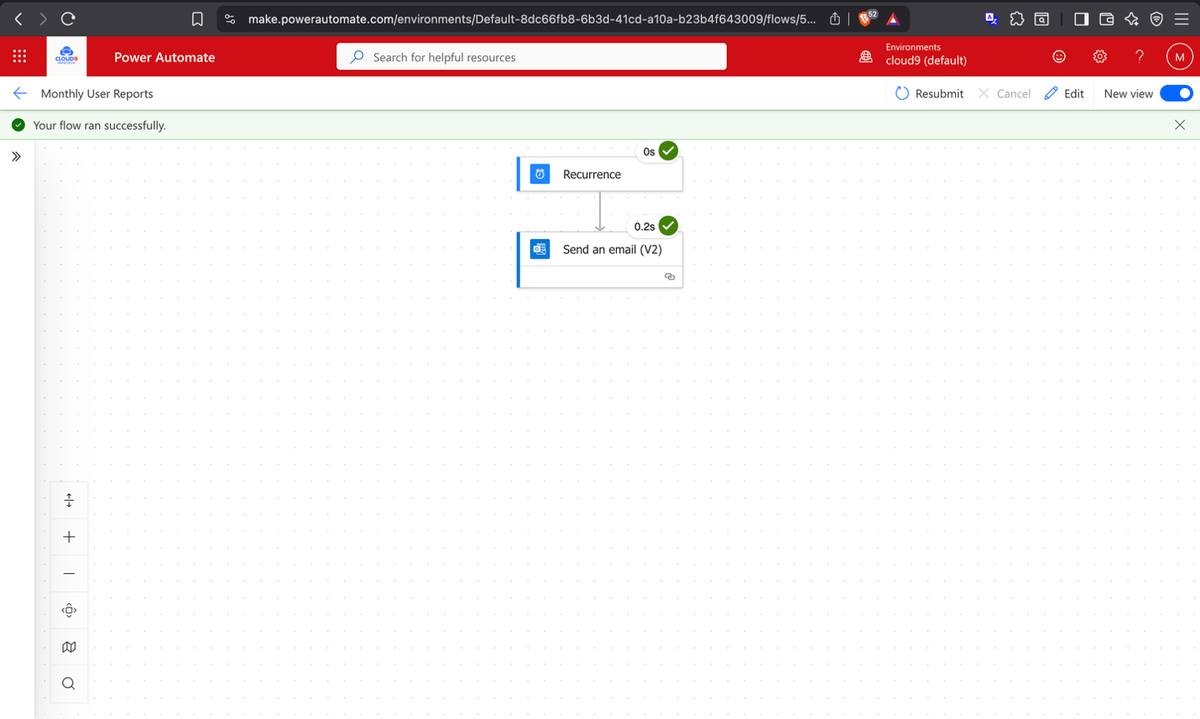Click the Monthly User Reports flow title
The width and height of the screenshot is (1200, 719).
97,93
